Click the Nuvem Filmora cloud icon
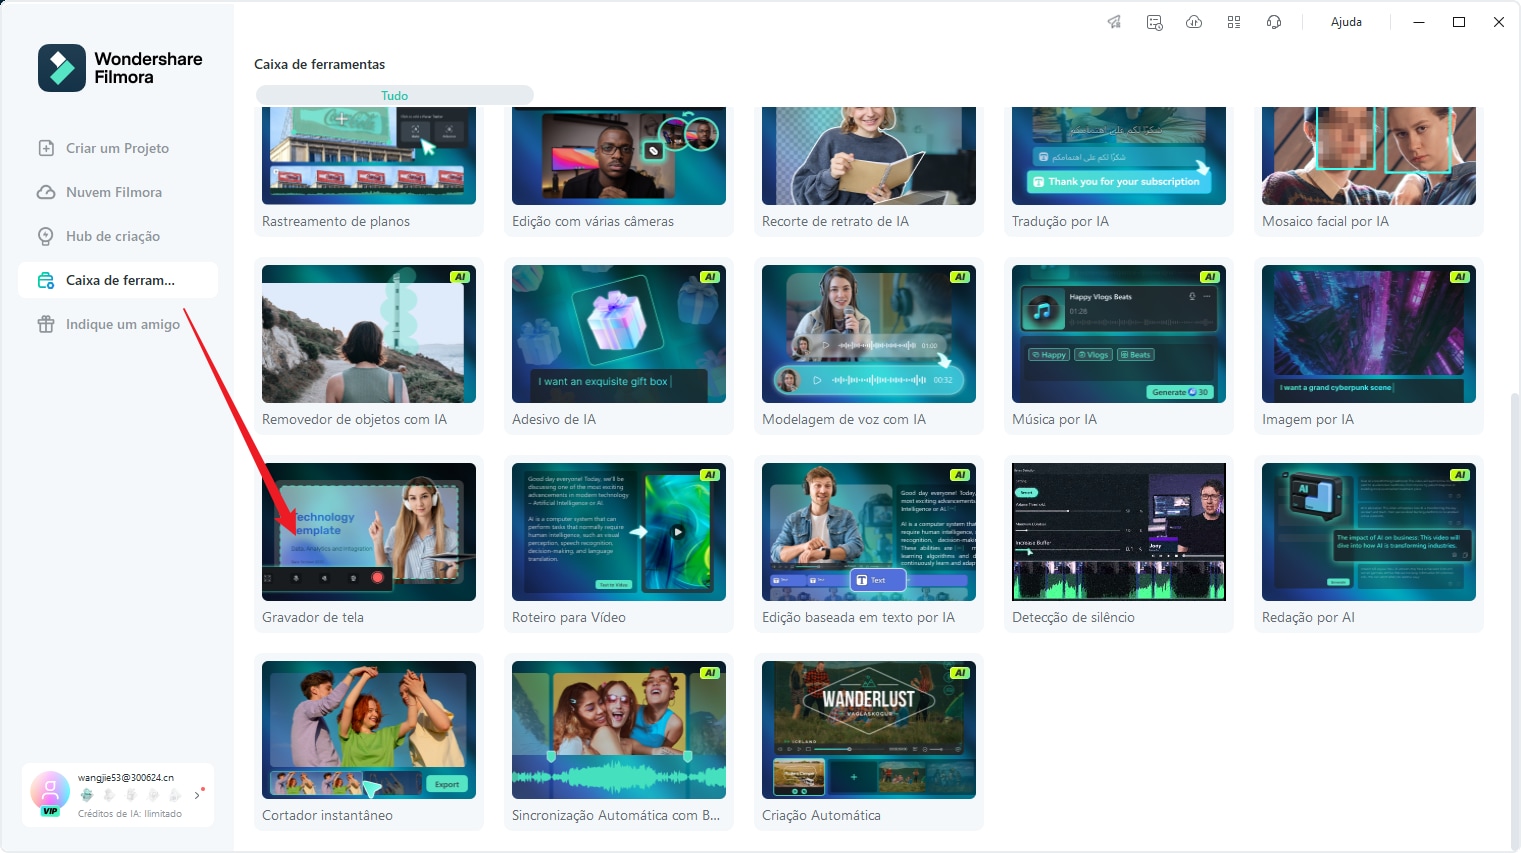The width and height of the screenshot is (1521, 853). 46,192
